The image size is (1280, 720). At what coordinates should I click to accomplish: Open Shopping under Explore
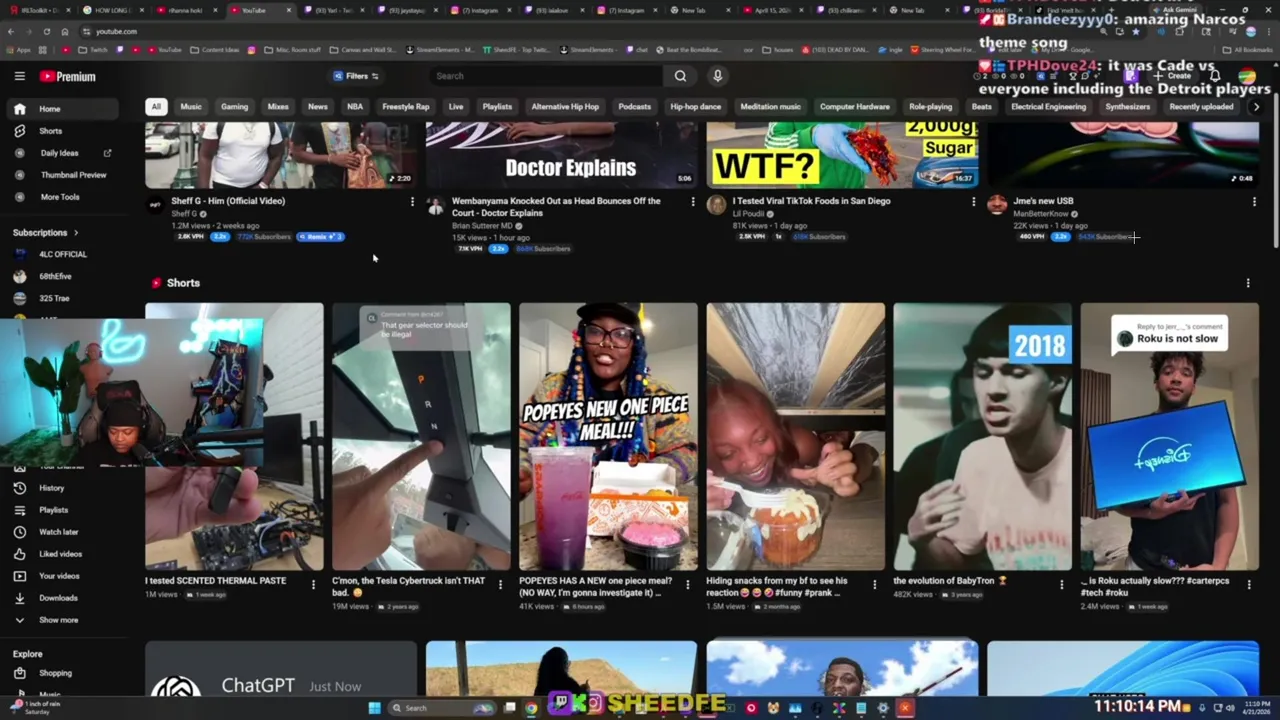[65, 673]
